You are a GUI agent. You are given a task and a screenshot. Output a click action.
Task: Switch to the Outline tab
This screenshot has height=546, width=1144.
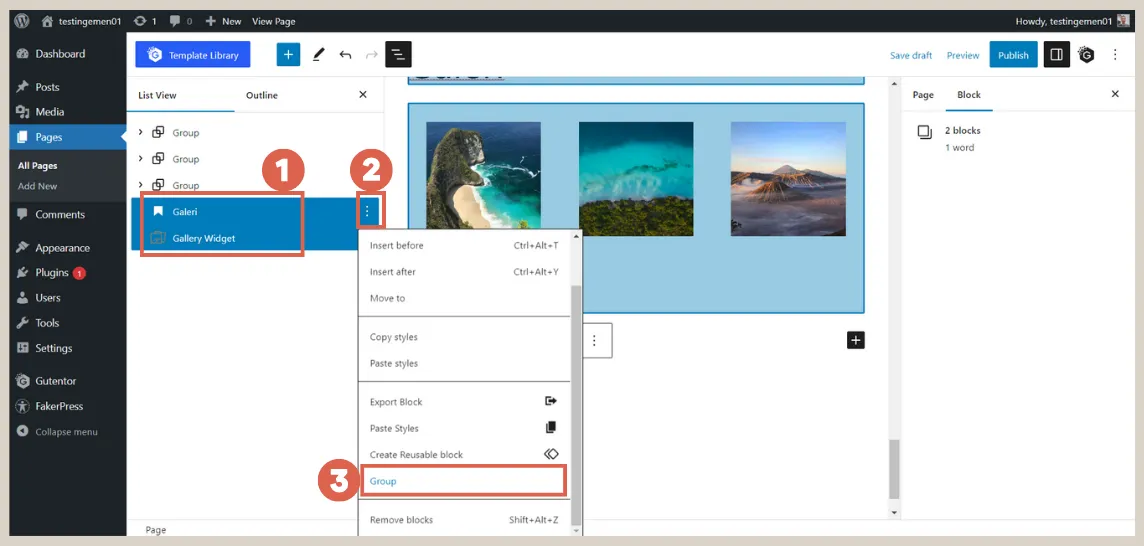[x=262, y=95]
